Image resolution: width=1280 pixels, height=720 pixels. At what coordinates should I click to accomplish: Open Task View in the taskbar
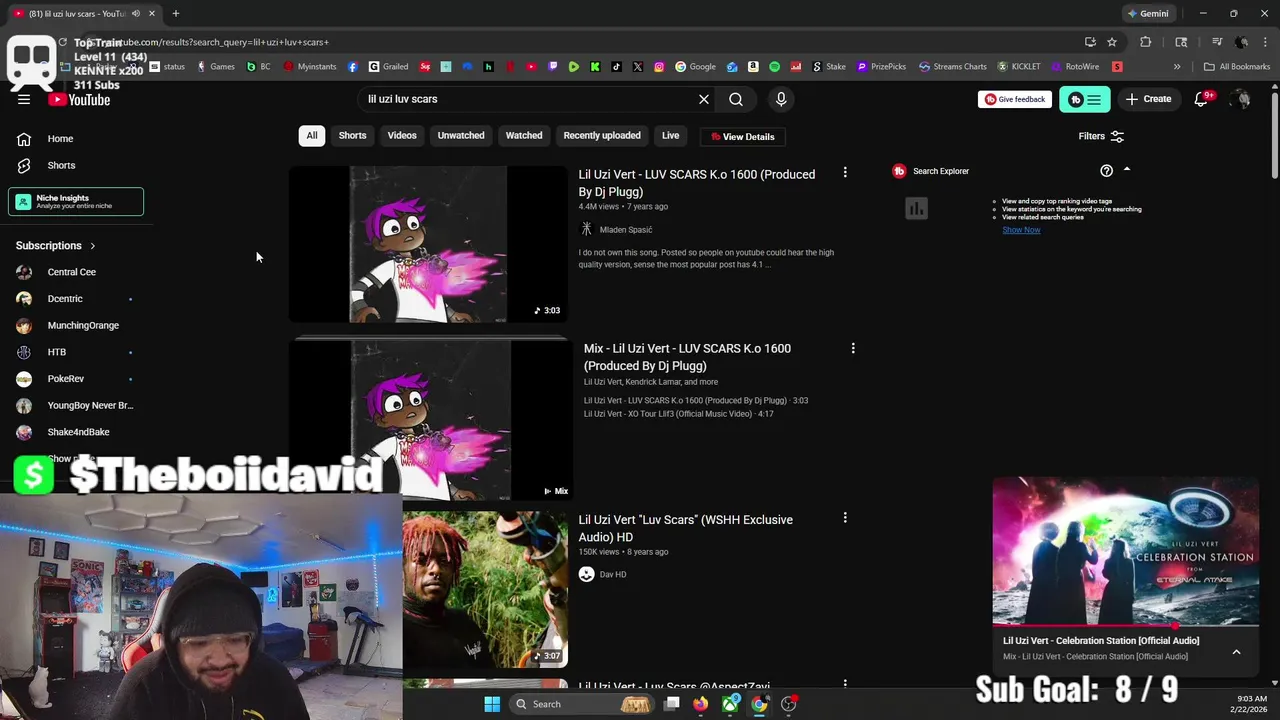tap(672, 704)
